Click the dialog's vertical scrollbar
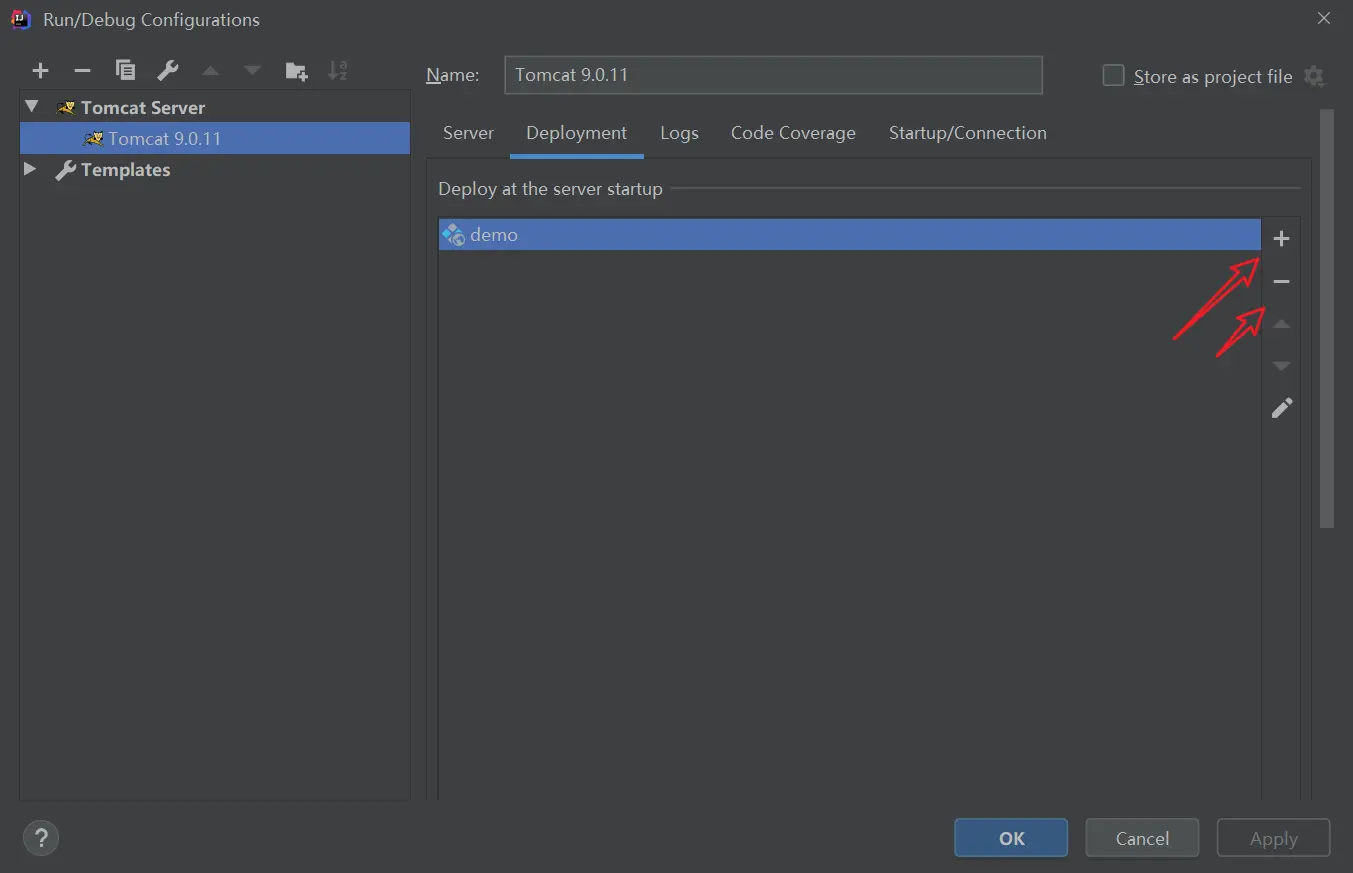 1327,318
